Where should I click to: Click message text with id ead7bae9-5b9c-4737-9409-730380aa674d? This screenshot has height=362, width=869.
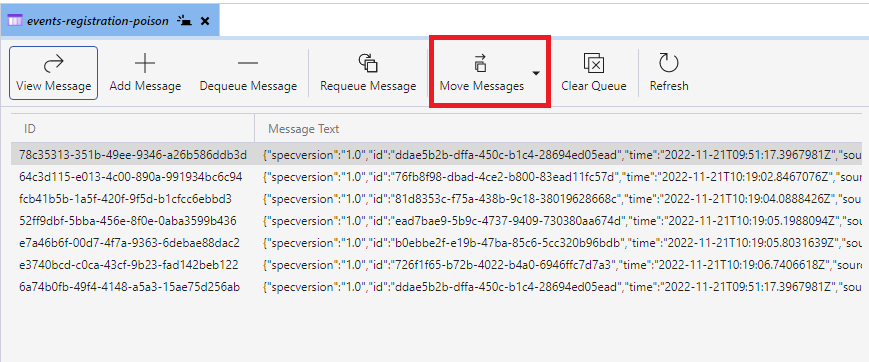tap(563, 221)
